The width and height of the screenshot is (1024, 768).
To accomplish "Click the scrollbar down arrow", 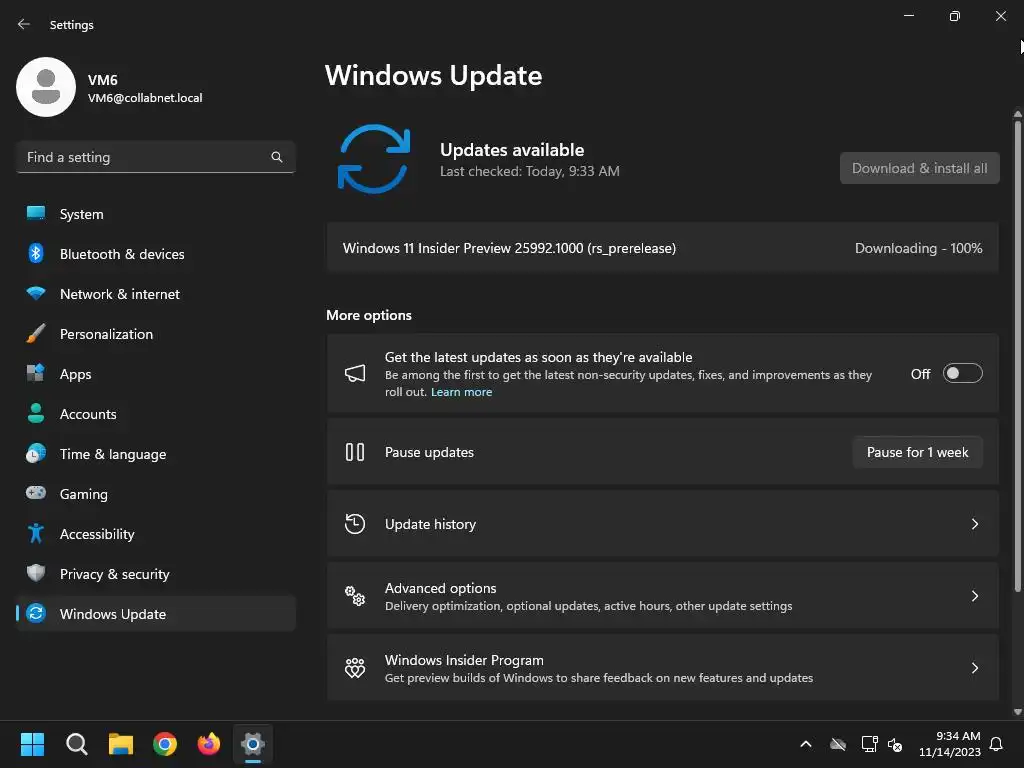I will pos(1017,712).
